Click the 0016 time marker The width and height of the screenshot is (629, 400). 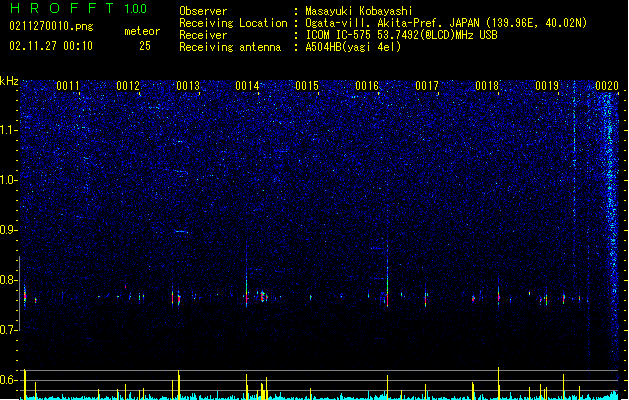(367, 86)
